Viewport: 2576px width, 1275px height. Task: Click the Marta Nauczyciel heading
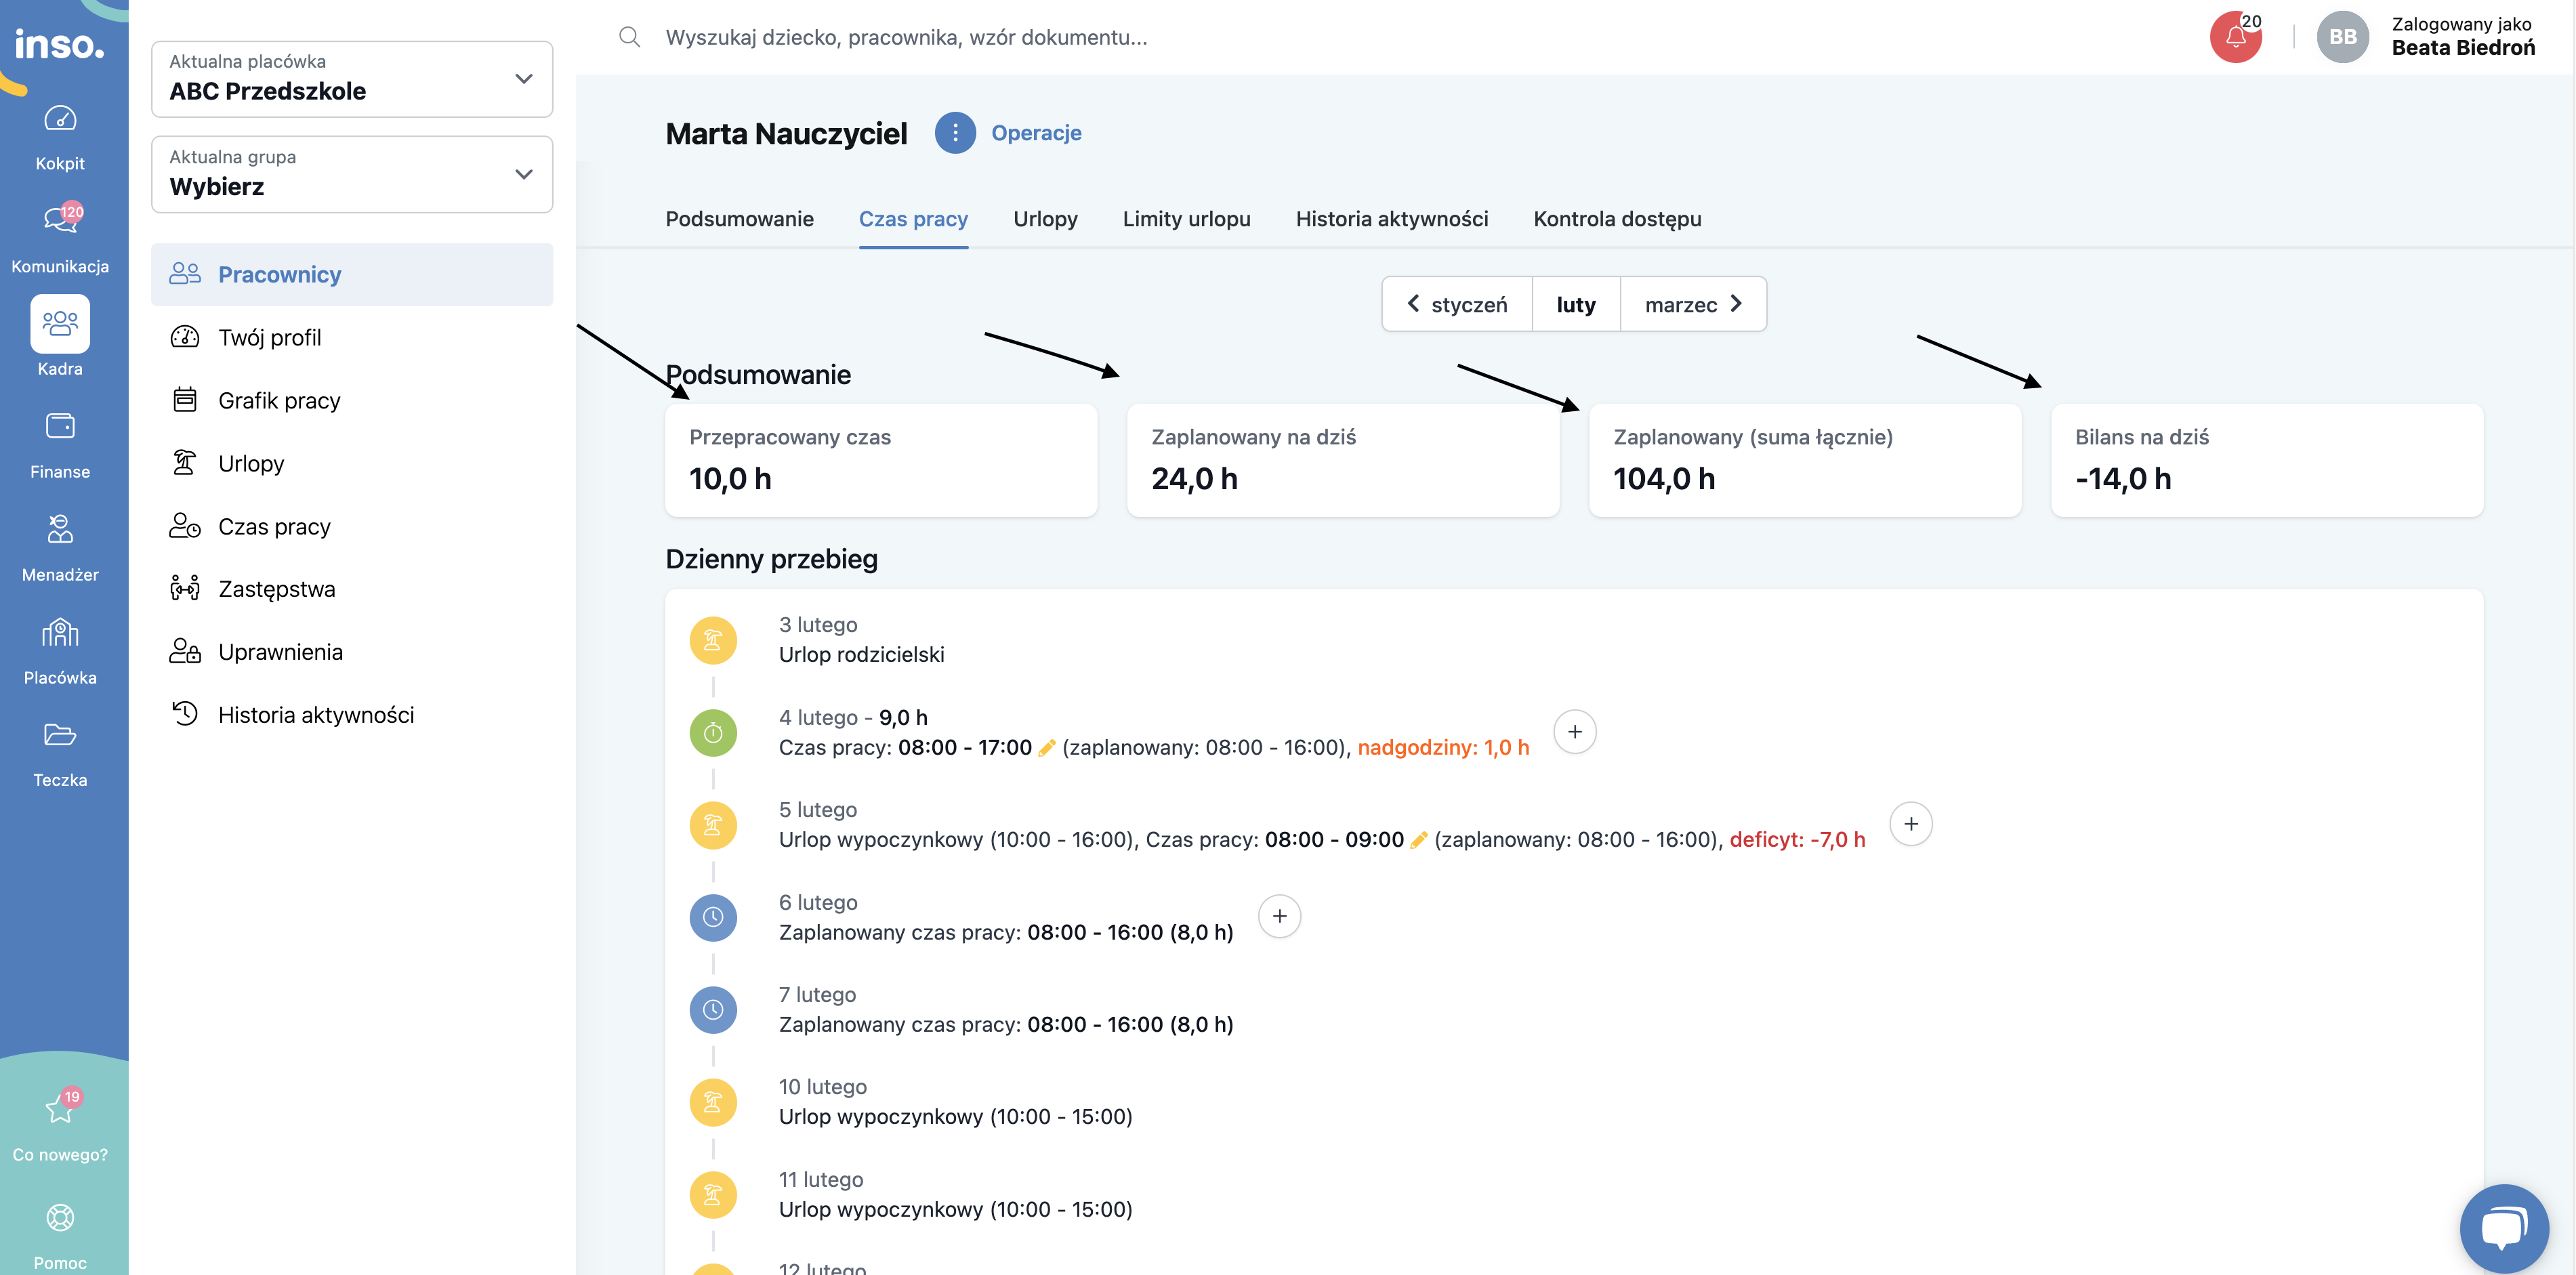(x=786, y=133)
